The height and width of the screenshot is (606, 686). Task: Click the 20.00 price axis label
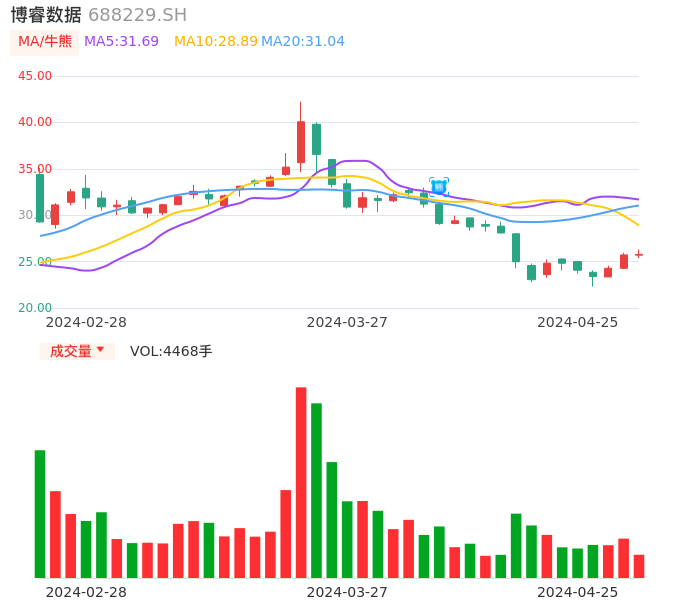pos(35,308)
